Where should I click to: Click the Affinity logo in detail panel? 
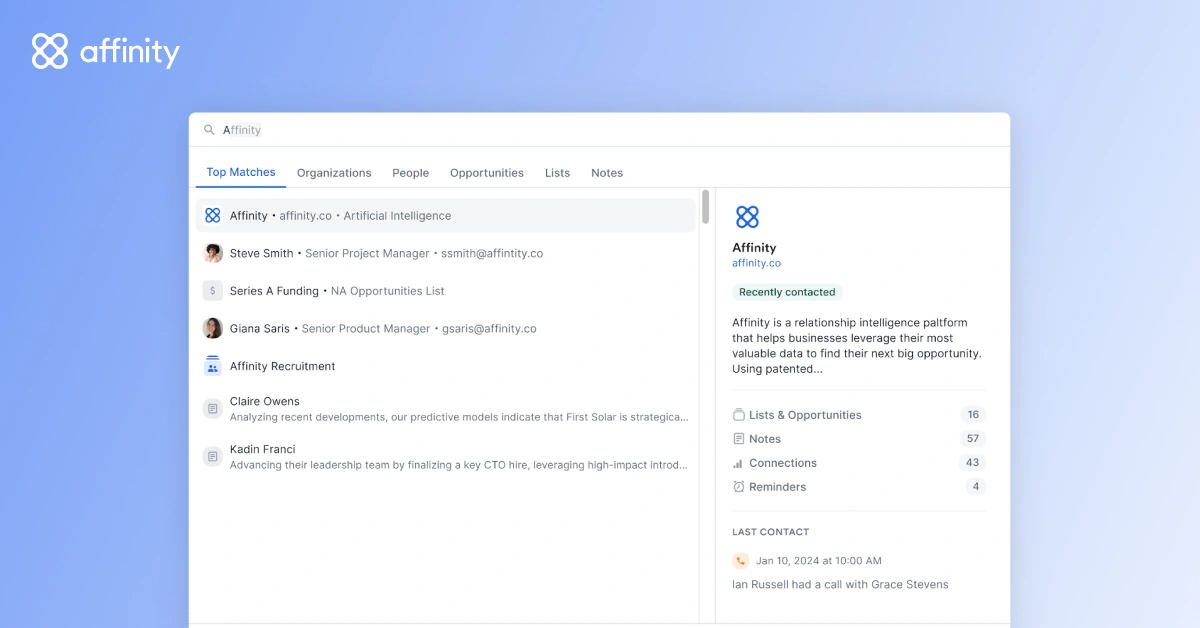747,217
